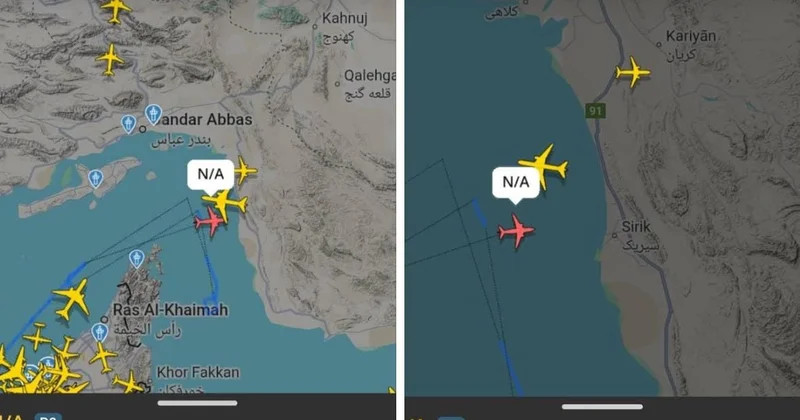Tap the yellow plane just right of the left N/A label
Screen dimensions: 800x420
pos(245,170)
